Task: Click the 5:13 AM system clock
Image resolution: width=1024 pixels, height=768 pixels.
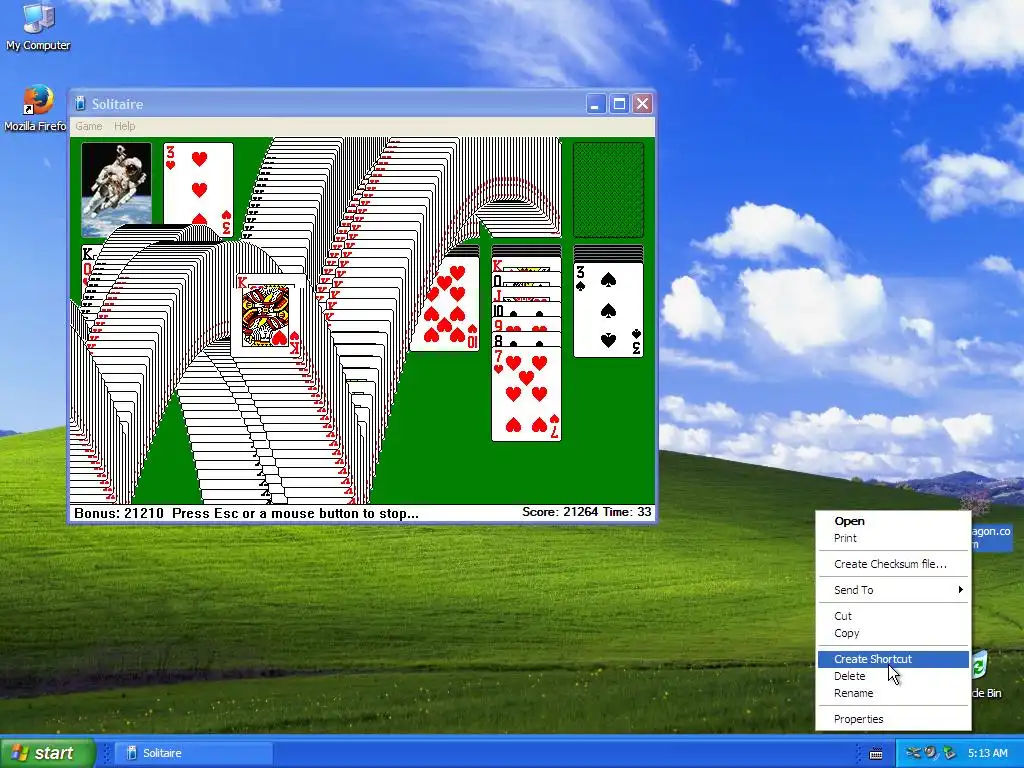Action: point(987,753)
